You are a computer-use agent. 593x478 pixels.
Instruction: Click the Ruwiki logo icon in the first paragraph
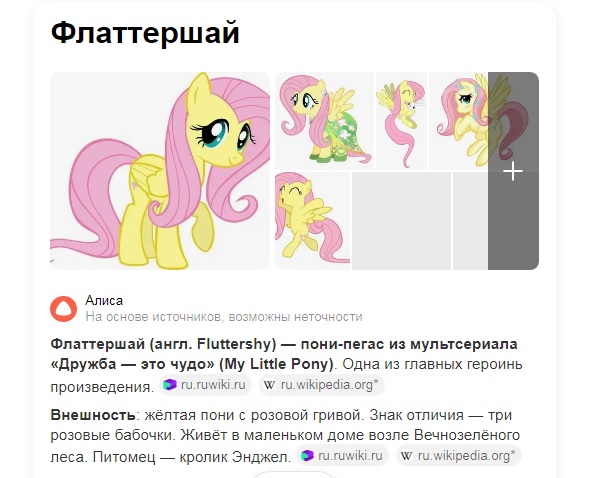pos(170,385)
